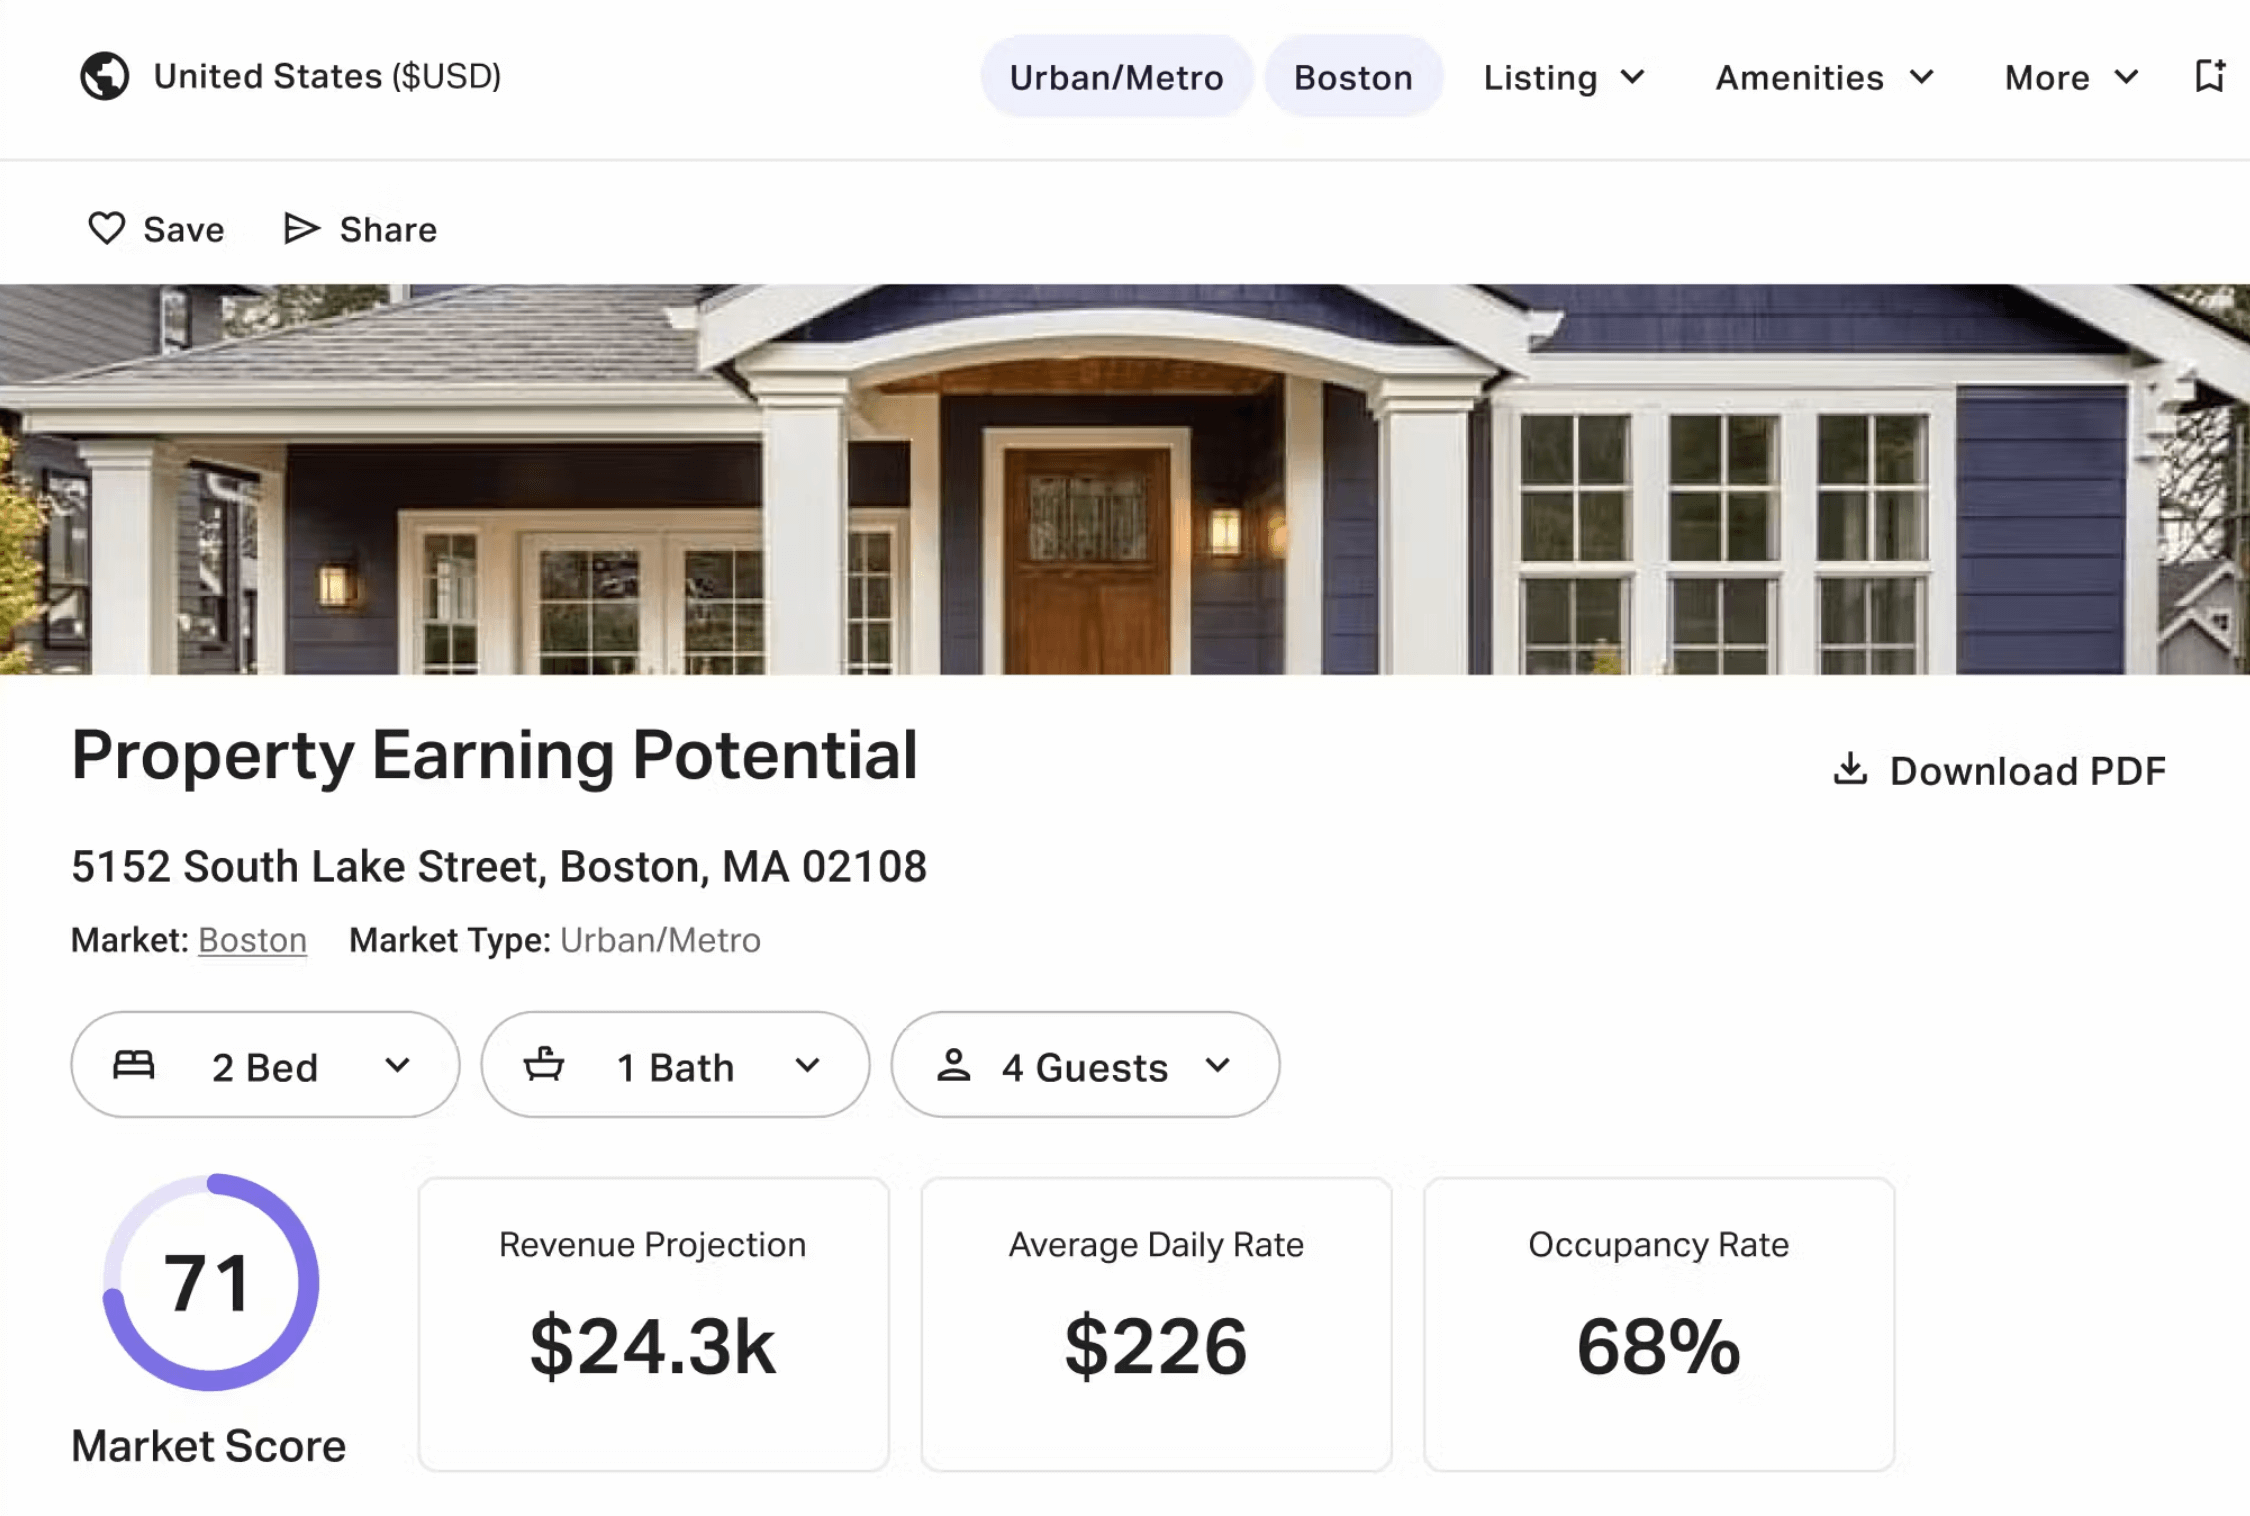Click the house photo banner
2250x1516 pixels.
1124,479
